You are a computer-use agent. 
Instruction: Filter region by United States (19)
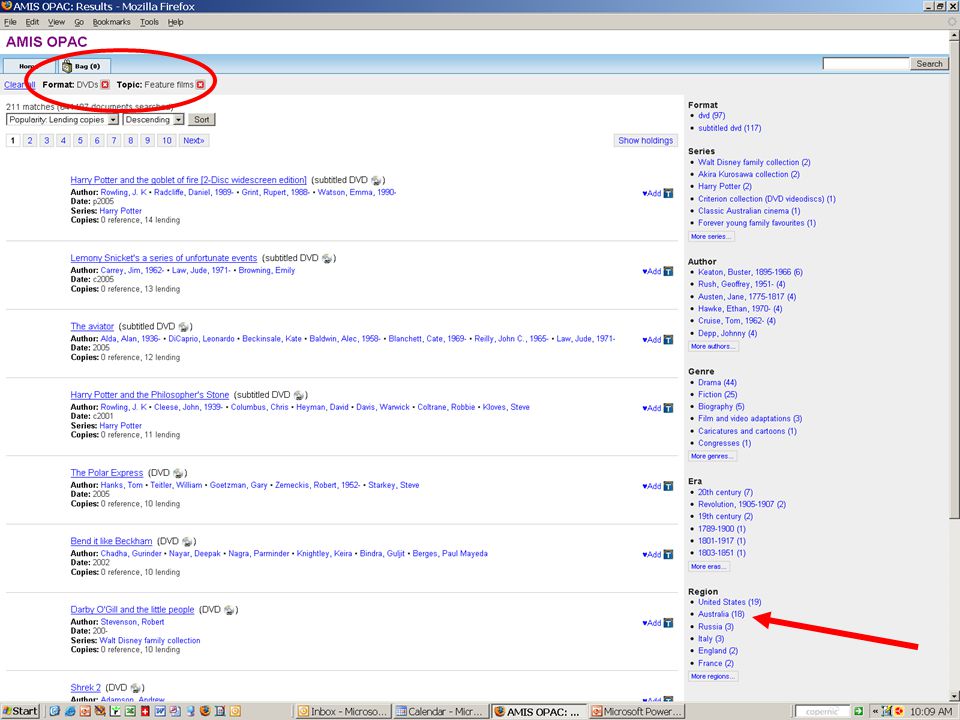[730, 602]
